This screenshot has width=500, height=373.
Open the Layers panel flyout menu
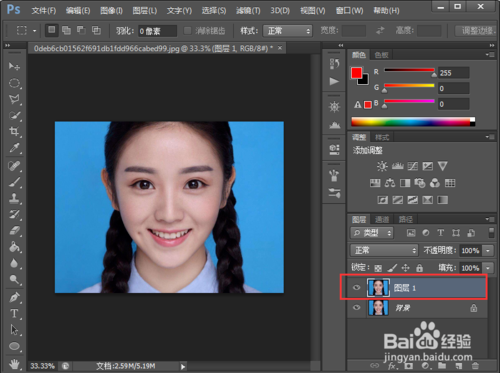[x=489, y=219]
